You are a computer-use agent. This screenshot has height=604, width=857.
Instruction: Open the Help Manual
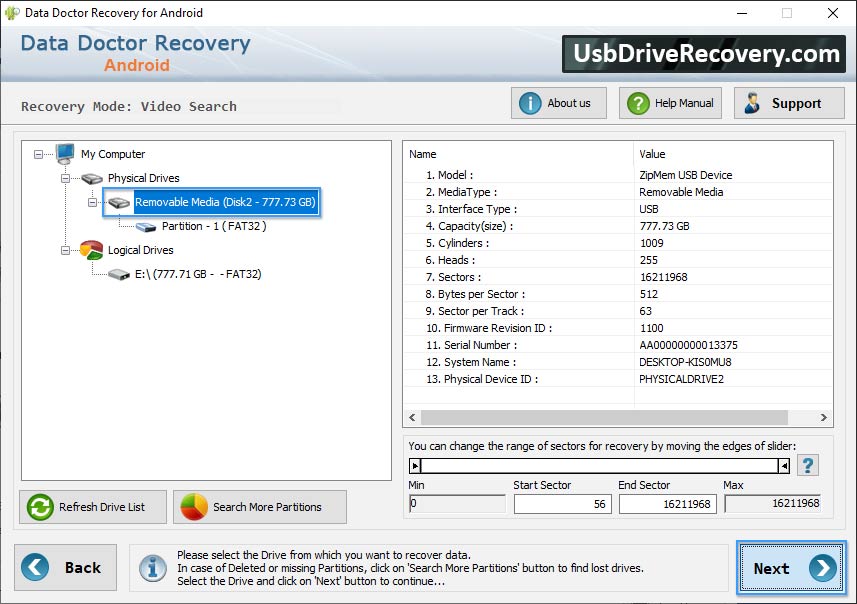pos(670,103)
